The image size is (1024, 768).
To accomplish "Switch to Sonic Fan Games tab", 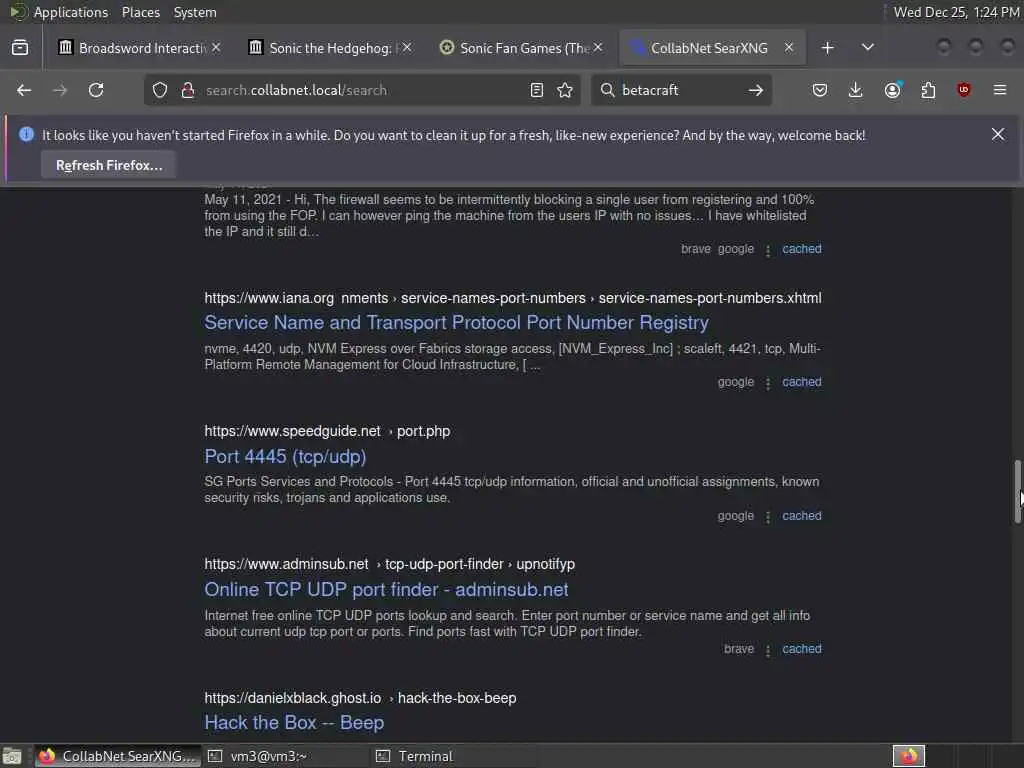I will [520, 48].
